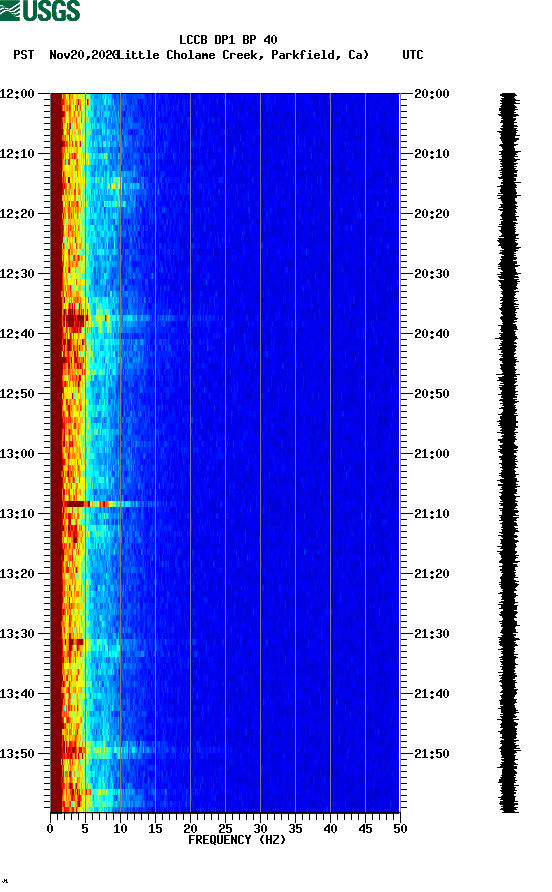552x892 pixels.
Task: Click the 35 Hz frequency tick label
Action: click(295, 829)
